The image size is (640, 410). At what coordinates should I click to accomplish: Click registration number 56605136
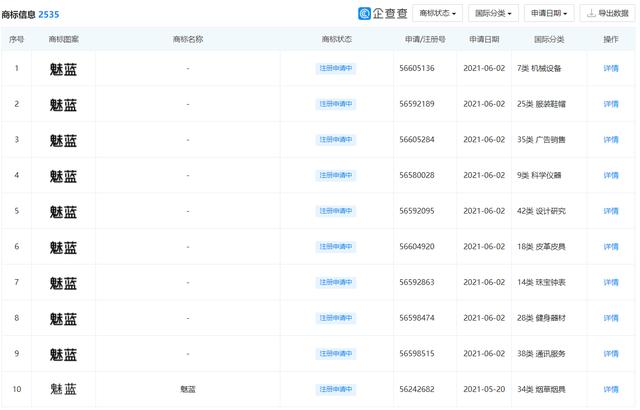coord(417,69)
